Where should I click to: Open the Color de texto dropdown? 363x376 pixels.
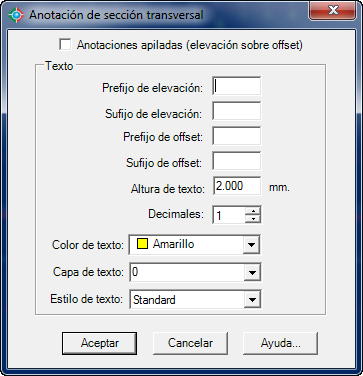pos(251,245)
